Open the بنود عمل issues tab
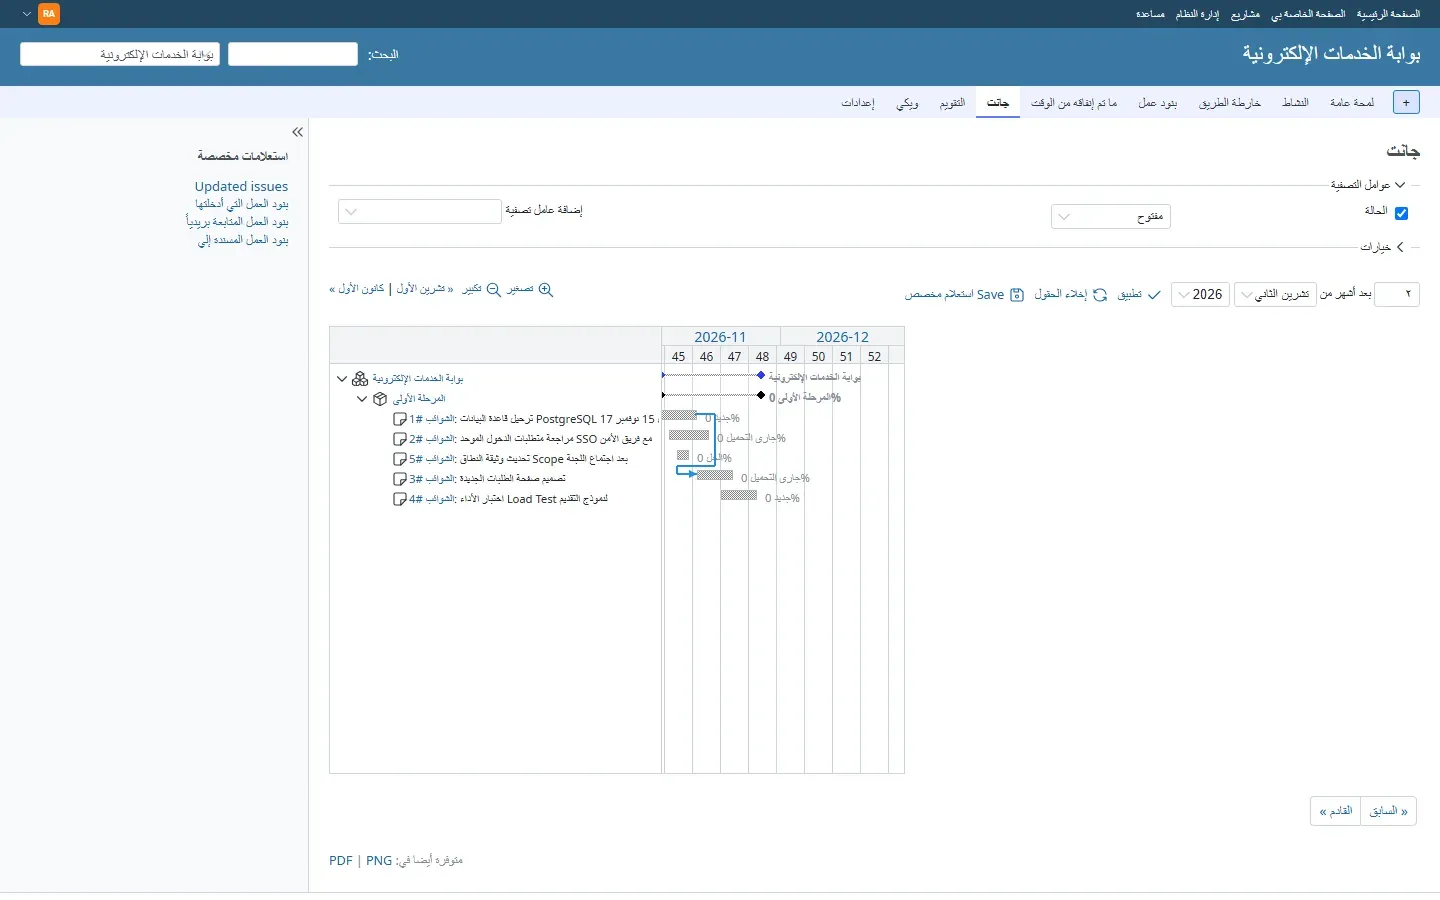1440x900 pixels. click(x=1158, y=103)
